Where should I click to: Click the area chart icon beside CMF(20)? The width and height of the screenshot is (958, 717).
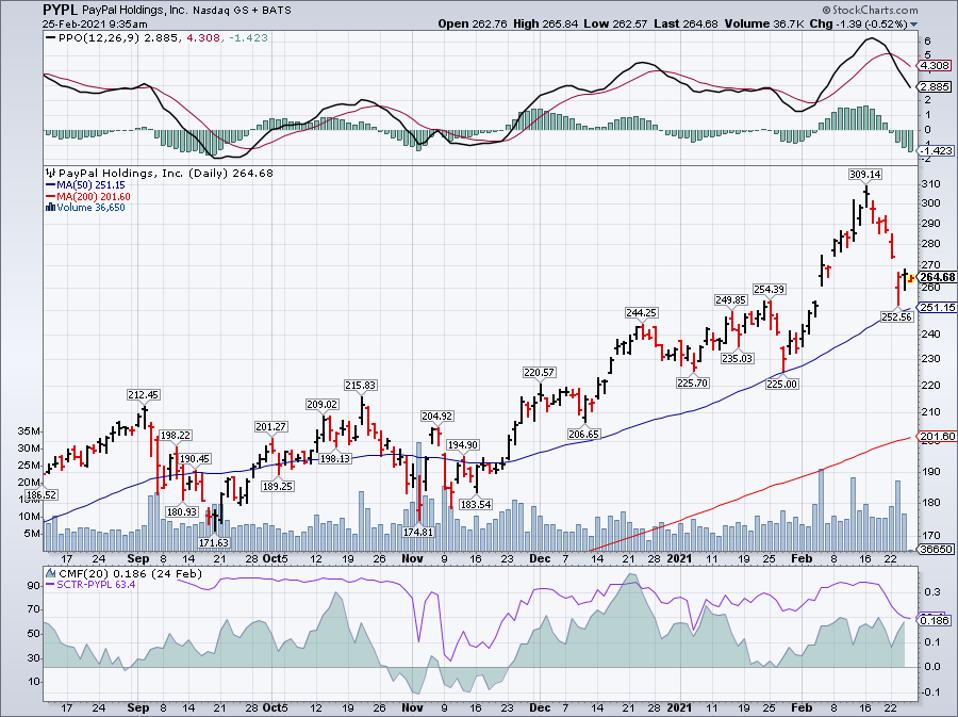pyautogui.click(x=50, y=573)
